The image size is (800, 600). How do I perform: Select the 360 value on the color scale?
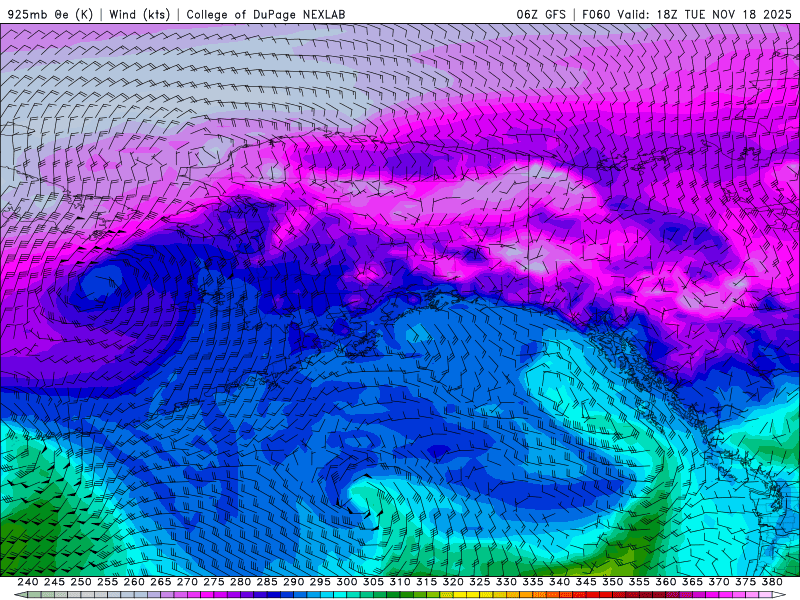coord(666,582)
